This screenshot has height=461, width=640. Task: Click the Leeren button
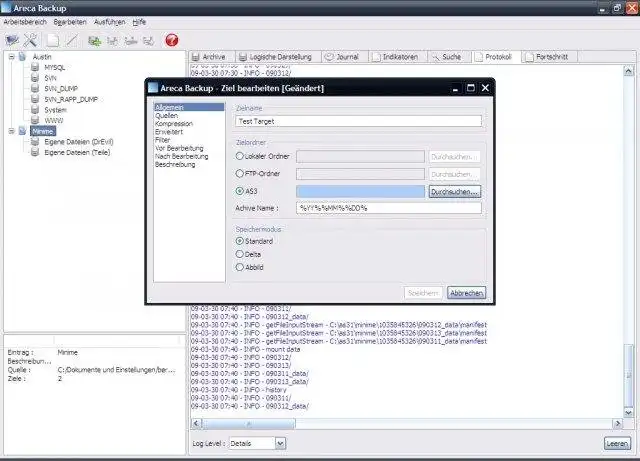pyautogui.click(x=617, y=443)
